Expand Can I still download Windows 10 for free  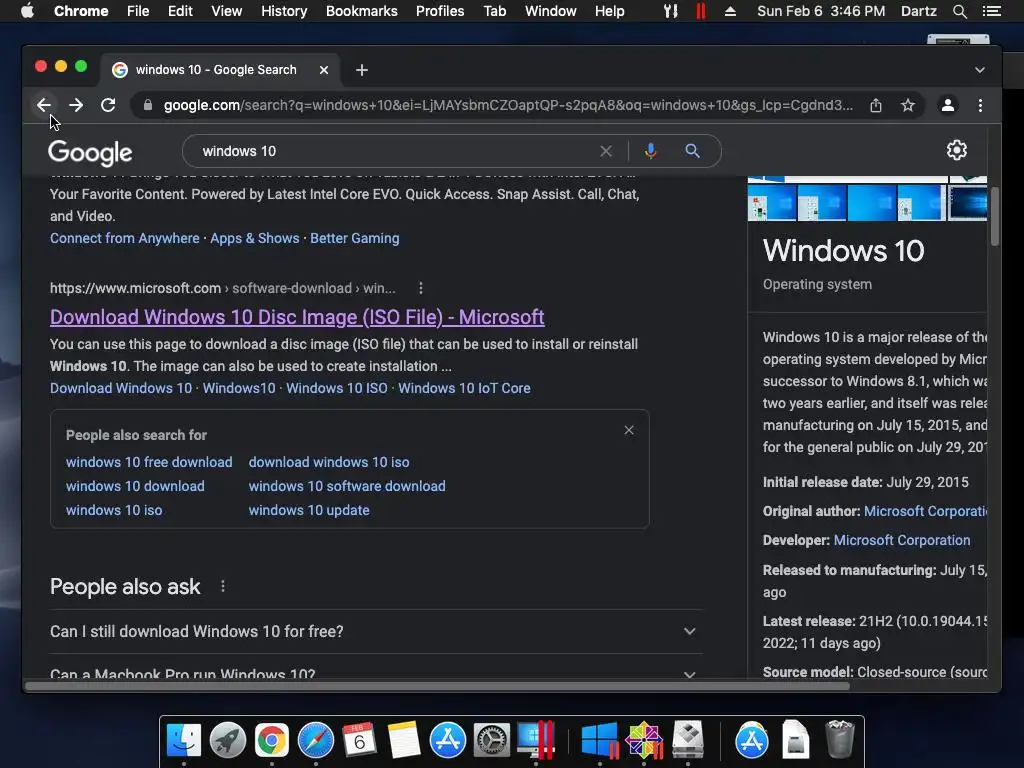374,632
